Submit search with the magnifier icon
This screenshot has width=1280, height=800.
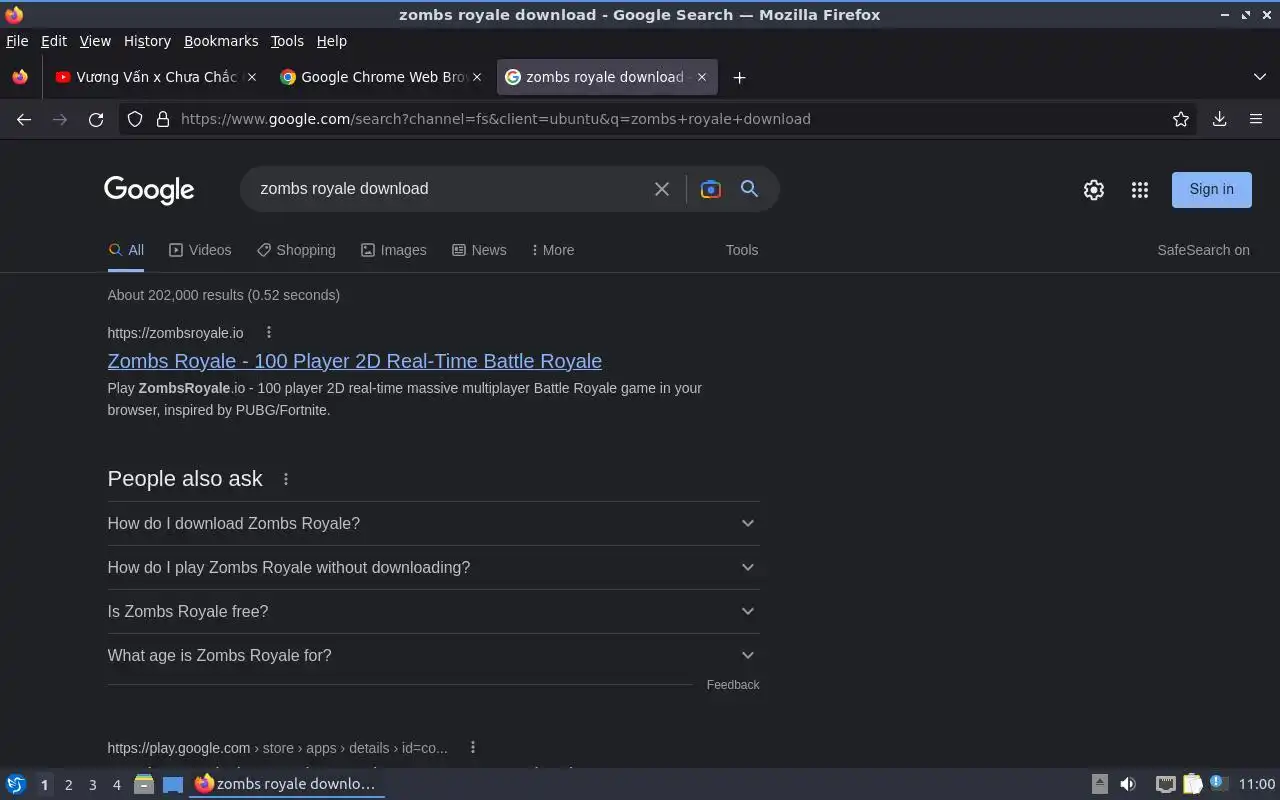click(749, 189)
